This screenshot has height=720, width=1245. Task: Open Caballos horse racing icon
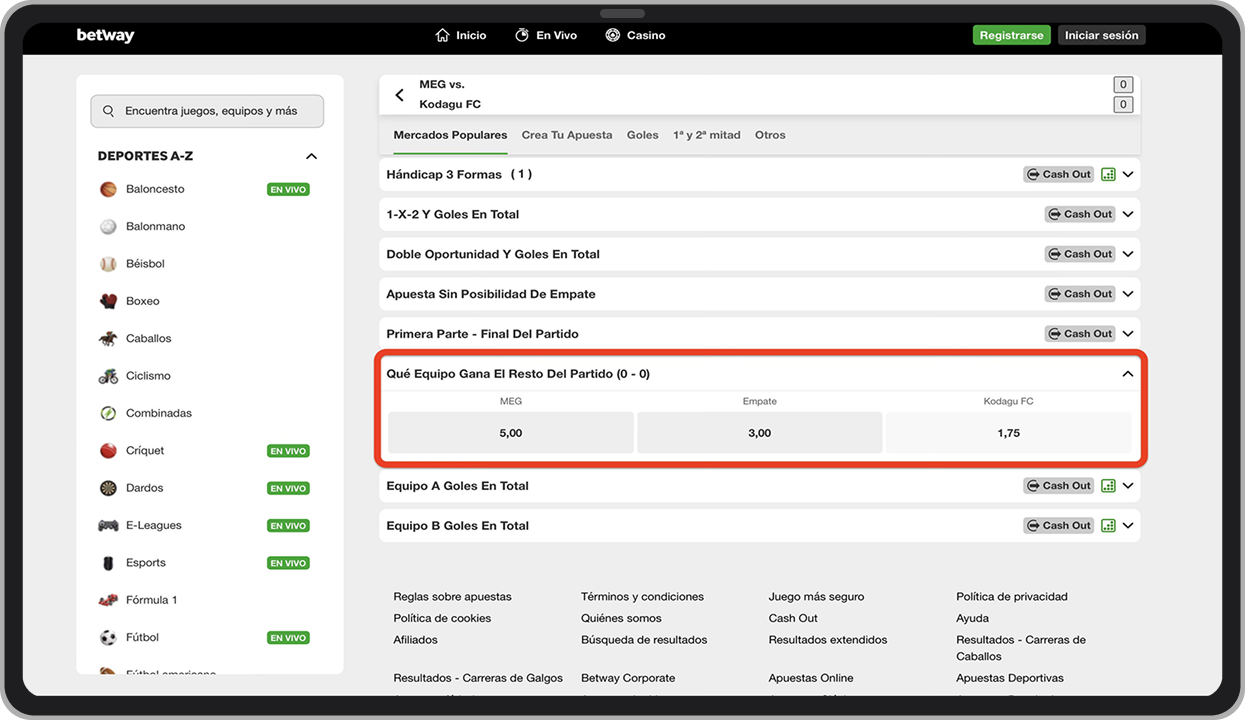pyautogui.click(x=108, y=339)
